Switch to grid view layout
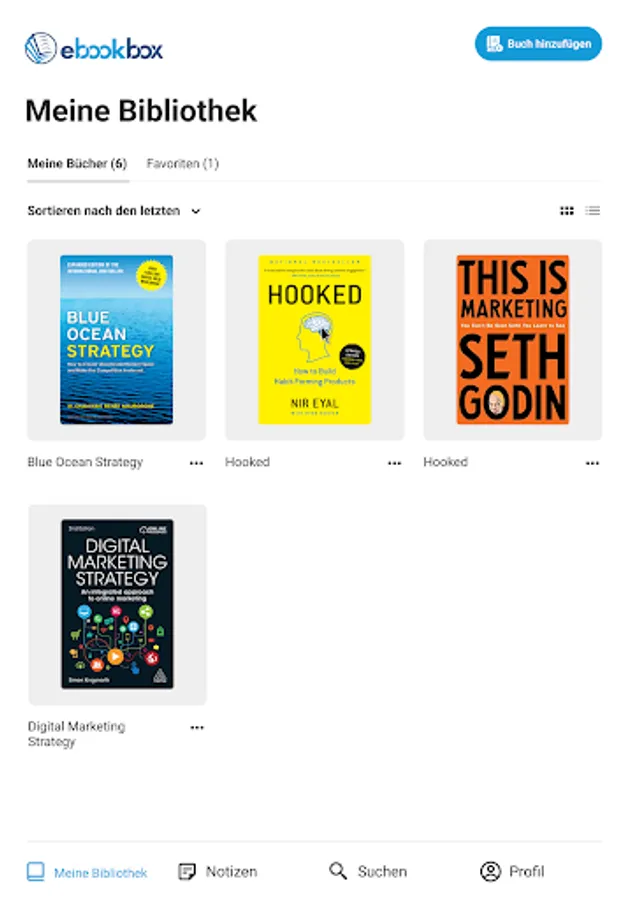The height and width of the screenshot is (900, 626). 566,211
